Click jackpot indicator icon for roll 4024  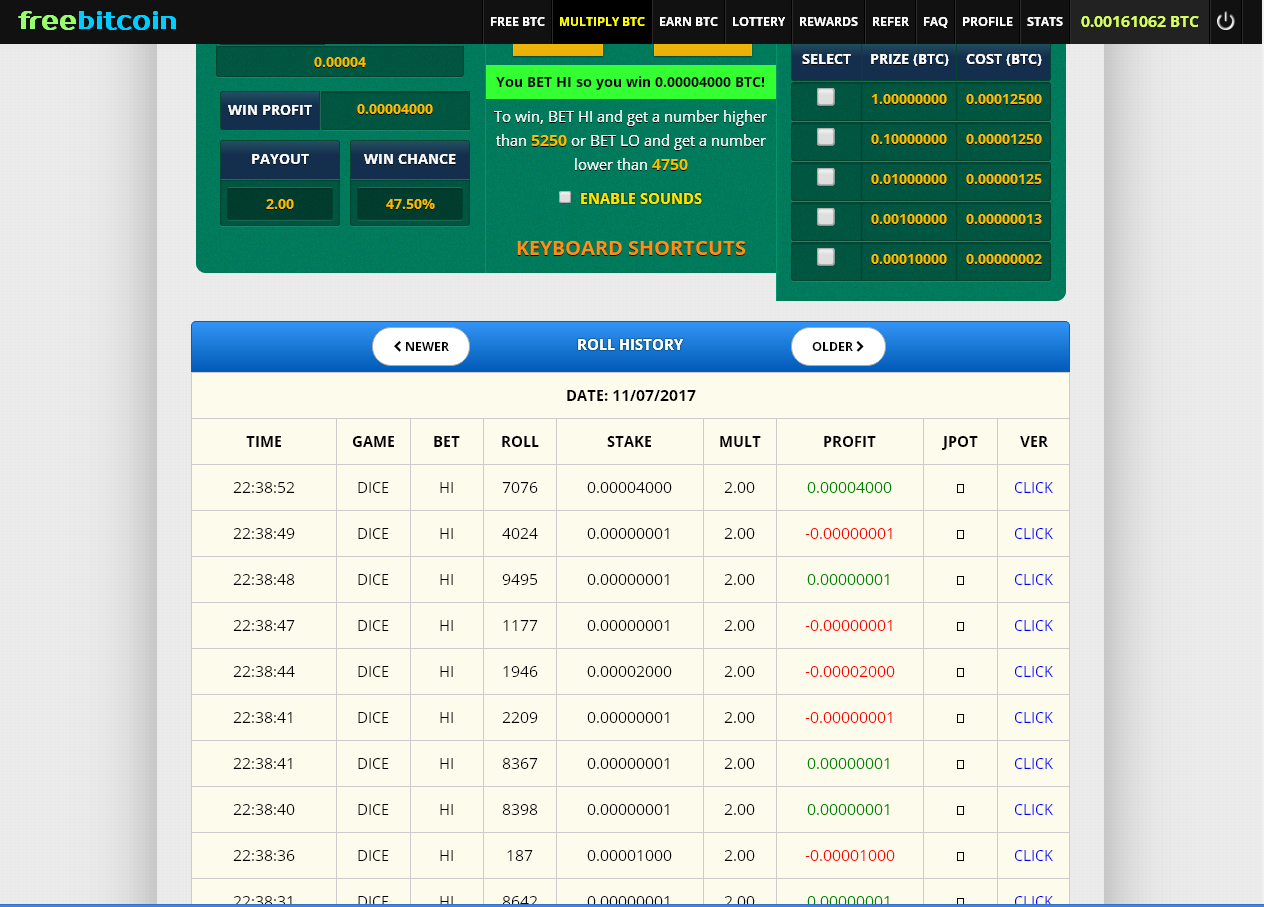960,535
